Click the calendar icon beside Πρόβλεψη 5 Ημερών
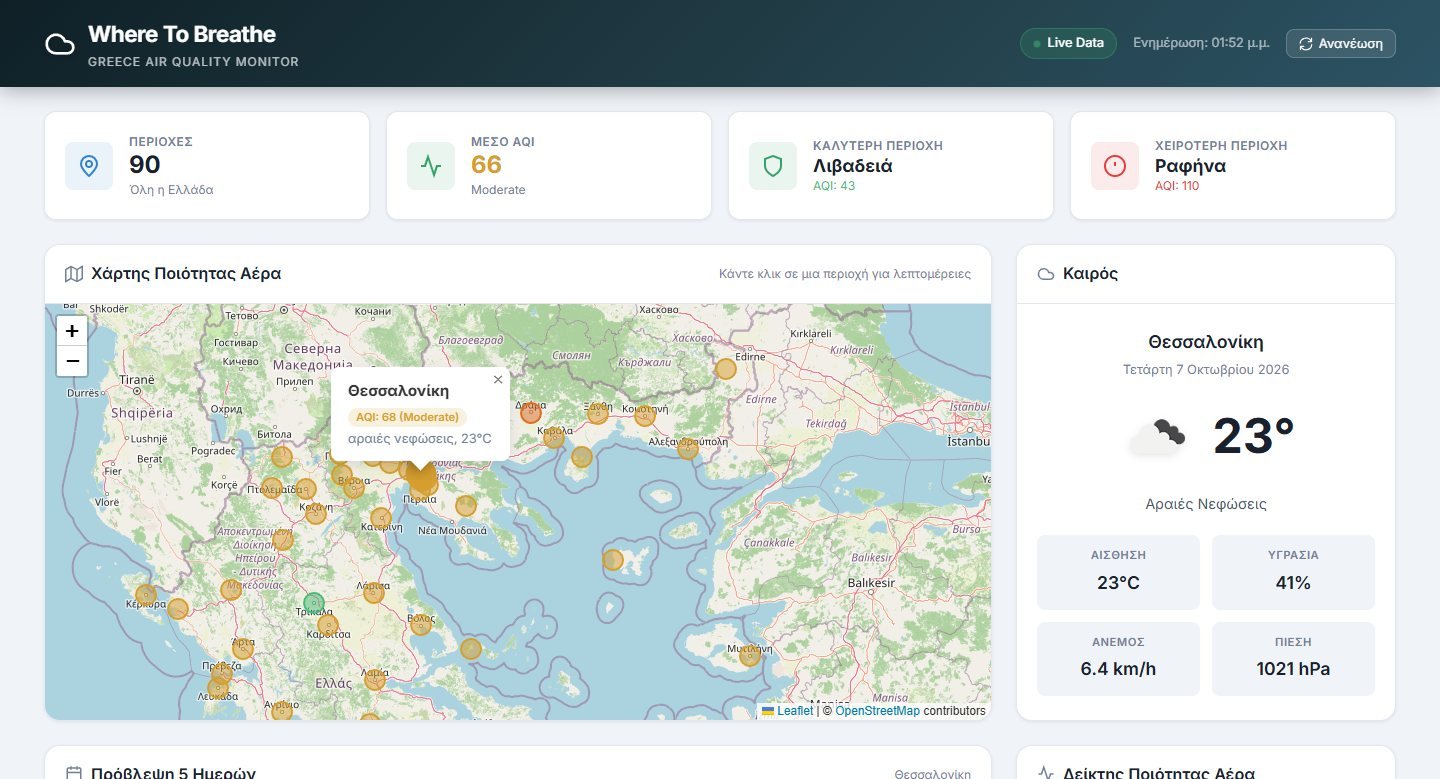 (74, 773)
